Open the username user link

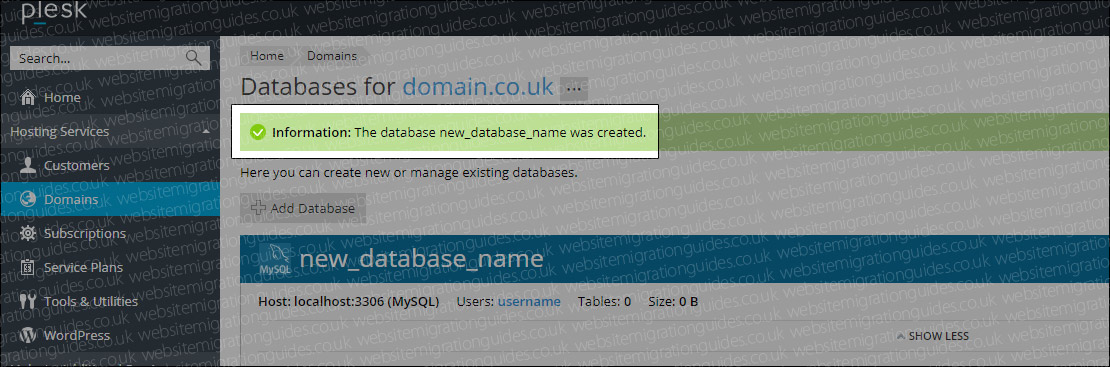pos(529,302)
